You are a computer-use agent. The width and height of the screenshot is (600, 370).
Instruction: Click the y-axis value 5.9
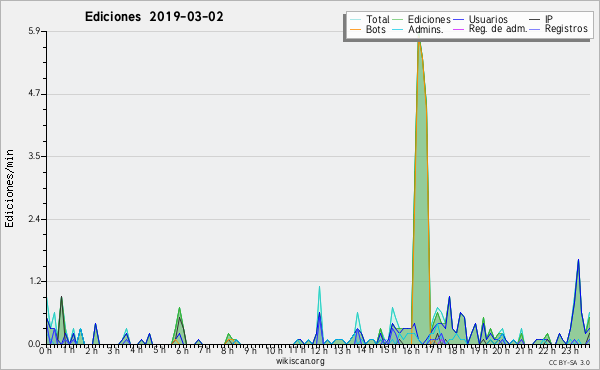34,31
